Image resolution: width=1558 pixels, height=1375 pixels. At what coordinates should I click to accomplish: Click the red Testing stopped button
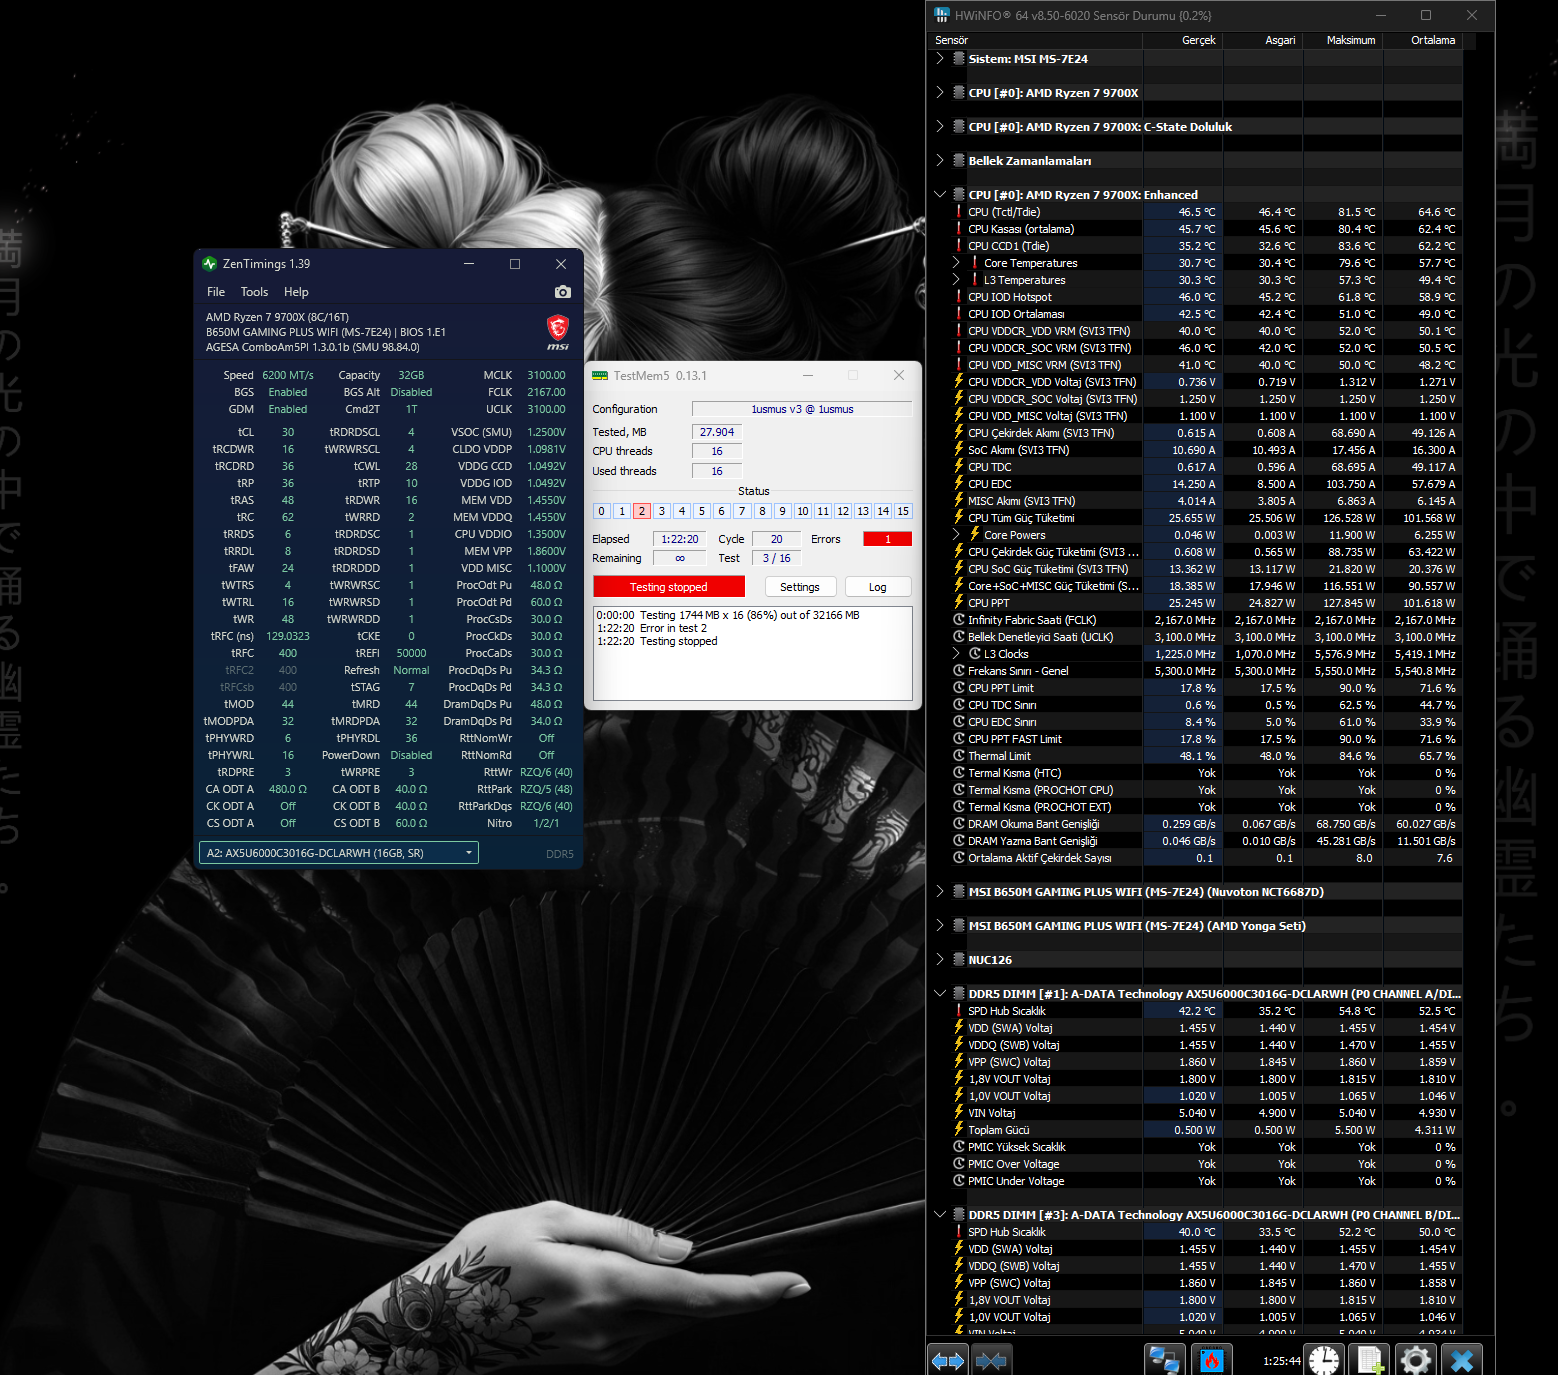coord(669,587)
